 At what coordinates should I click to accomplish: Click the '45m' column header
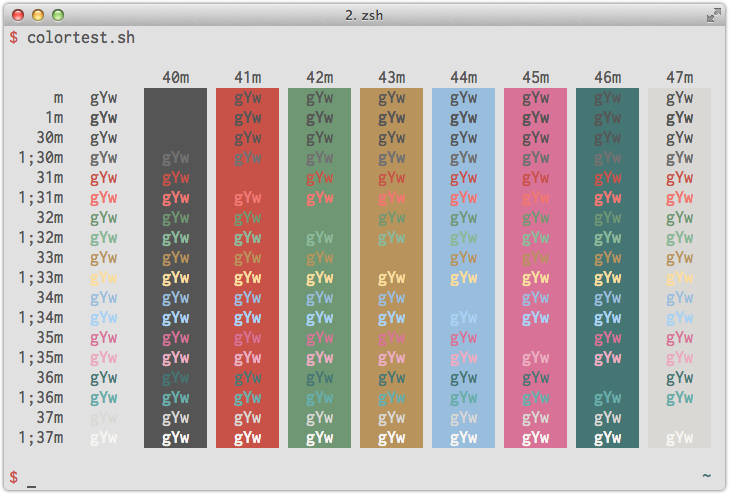(x=536, y=77)
